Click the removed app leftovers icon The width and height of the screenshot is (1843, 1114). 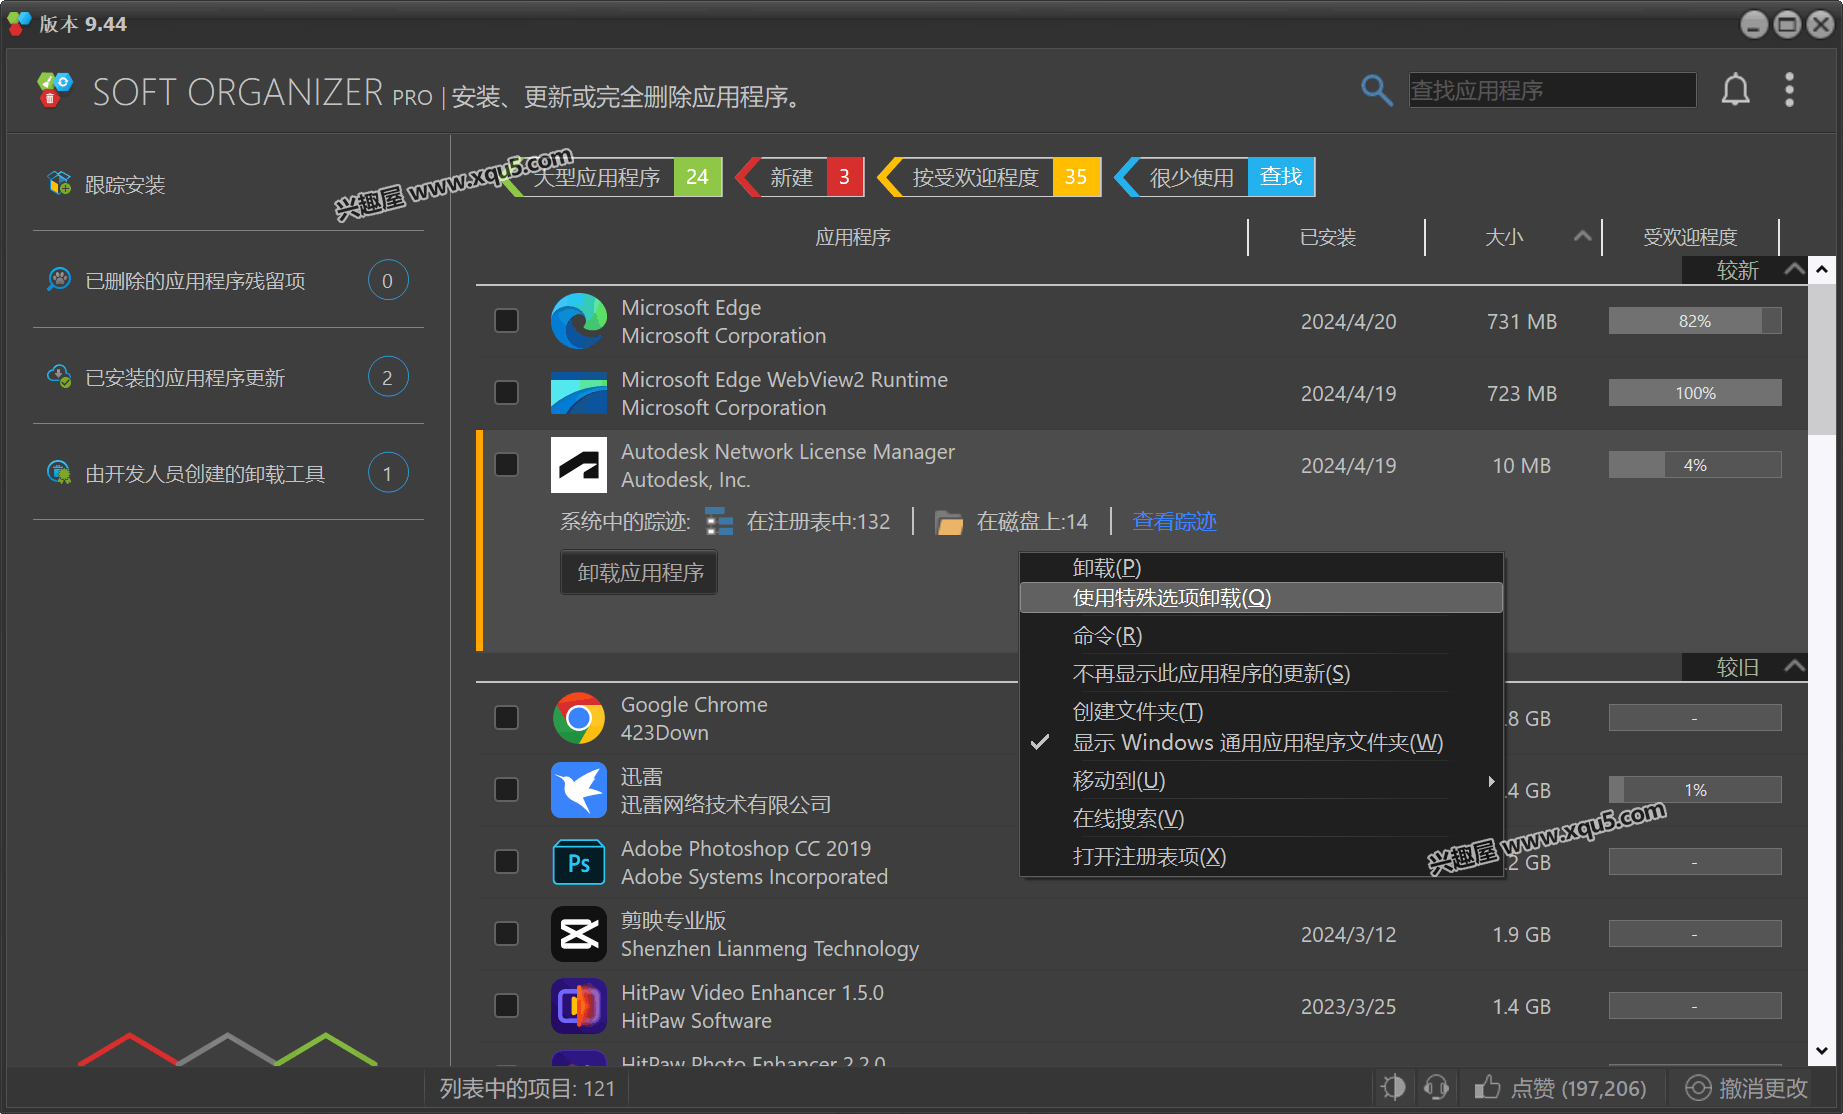tap(59, 280)
